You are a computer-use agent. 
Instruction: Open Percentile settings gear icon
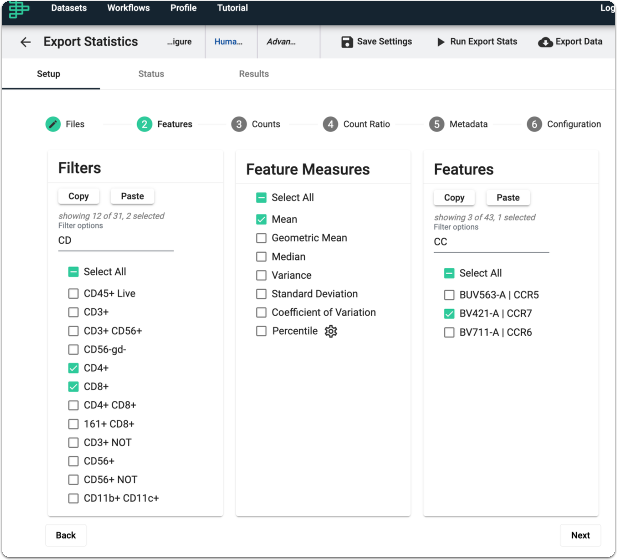[x=331, y=331]
